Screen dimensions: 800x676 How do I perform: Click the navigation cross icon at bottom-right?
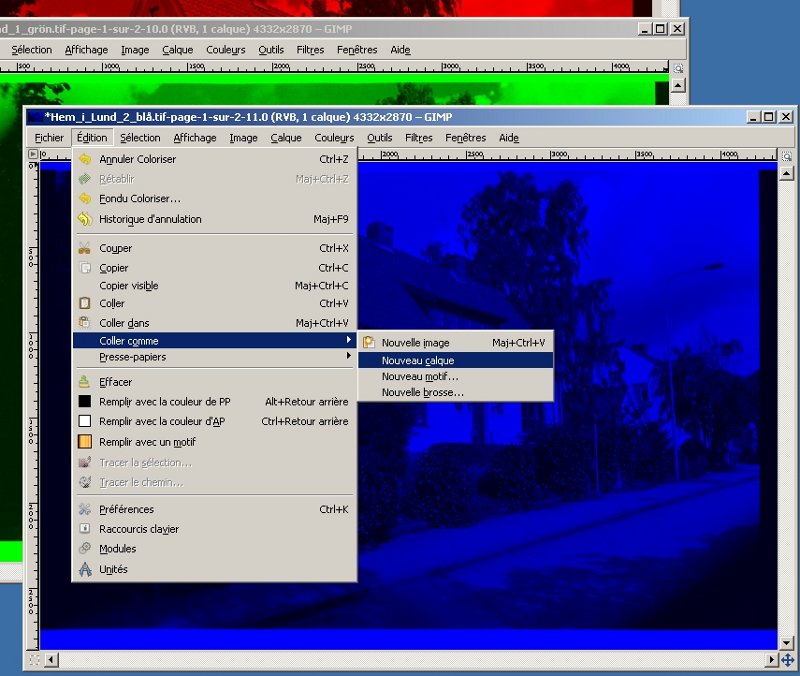coord(787,660)
